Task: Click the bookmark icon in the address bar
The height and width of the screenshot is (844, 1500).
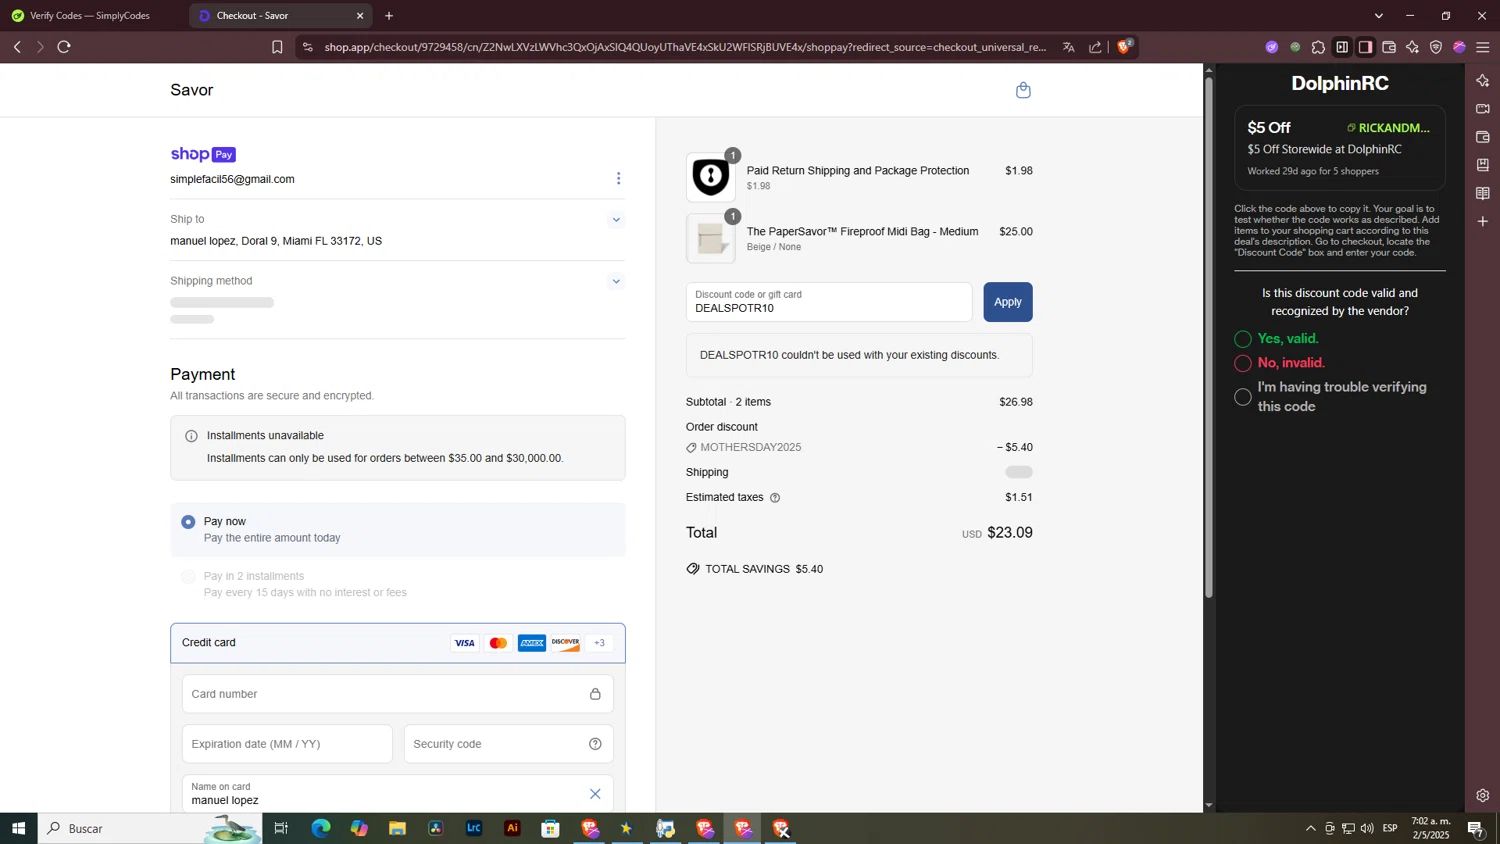Action: (277, 47)
